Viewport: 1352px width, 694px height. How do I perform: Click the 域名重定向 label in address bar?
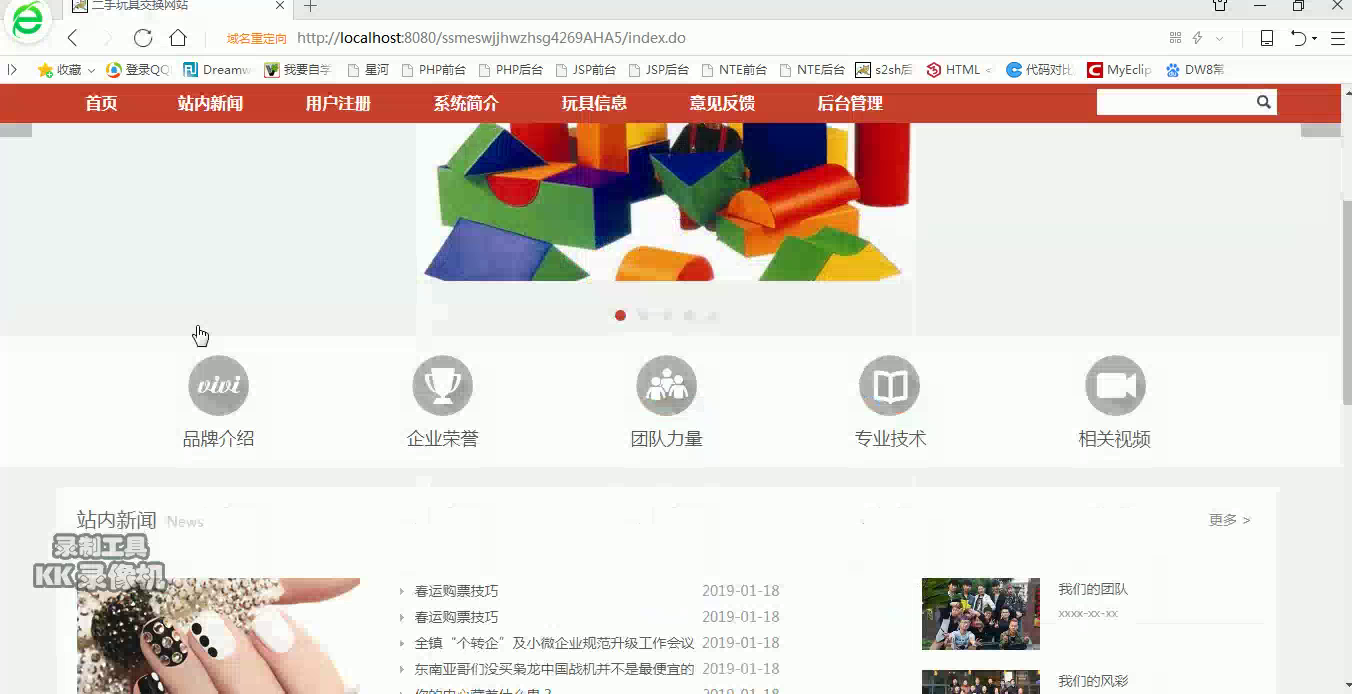pos(256,39)
